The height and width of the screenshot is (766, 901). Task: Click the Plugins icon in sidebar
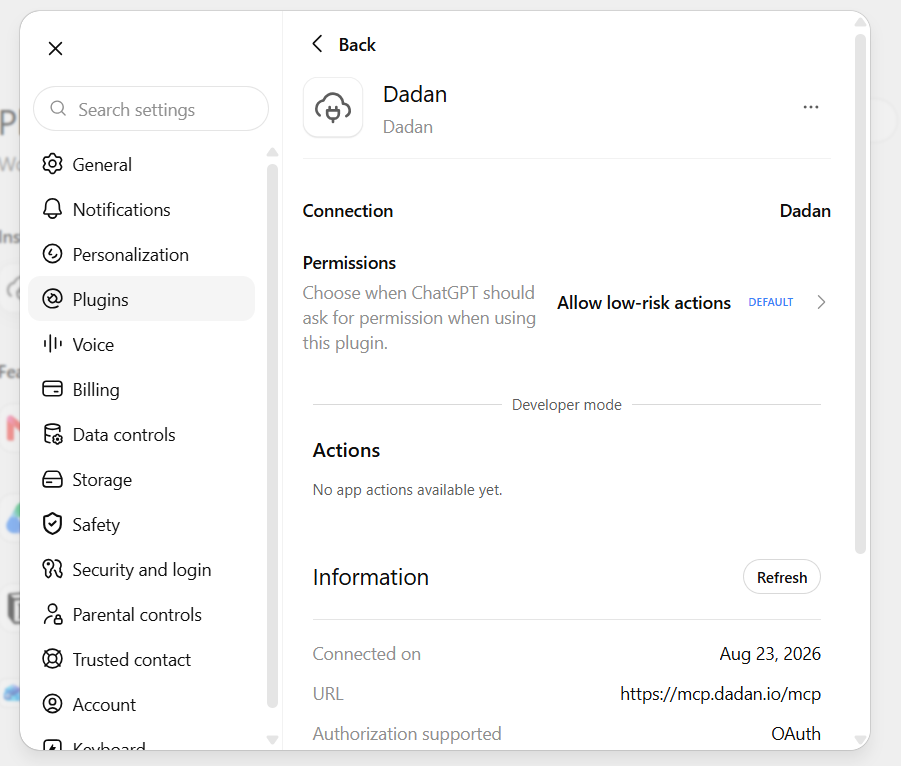52,299
